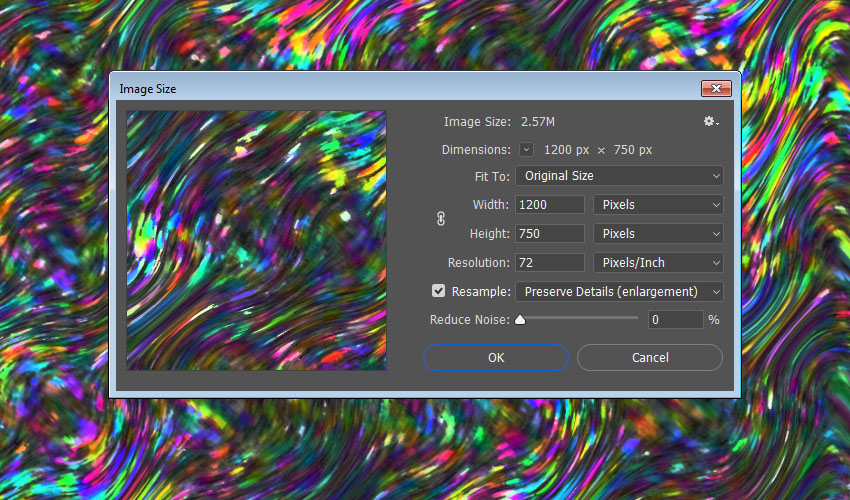Viewport: 850px width, 500px height.
Task: Select the Height value field
Action: (x=549, y=234)
